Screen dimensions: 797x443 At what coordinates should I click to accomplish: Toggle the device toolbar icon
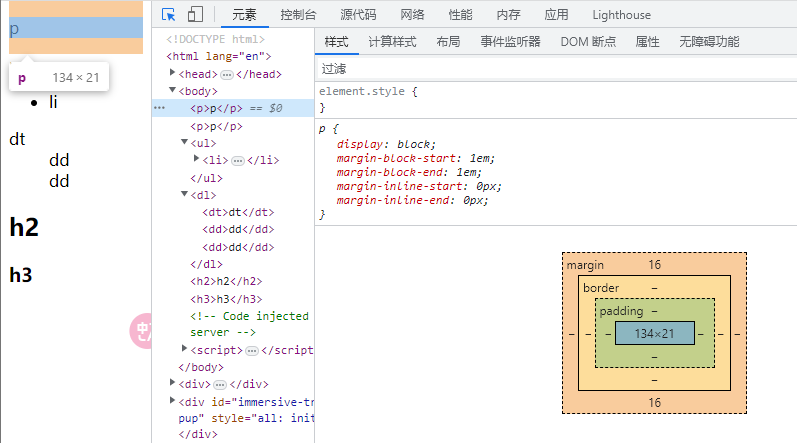pos(195,15)
